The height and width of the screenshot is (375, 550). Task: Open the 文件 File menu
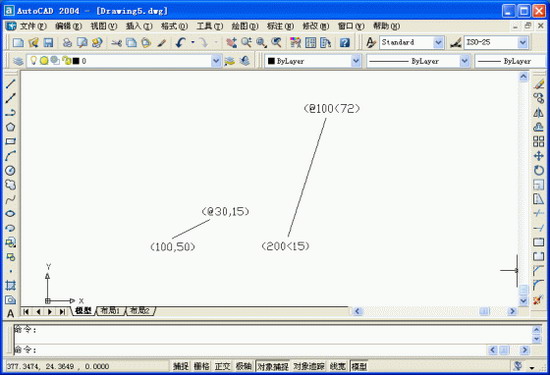click(33, 26)
